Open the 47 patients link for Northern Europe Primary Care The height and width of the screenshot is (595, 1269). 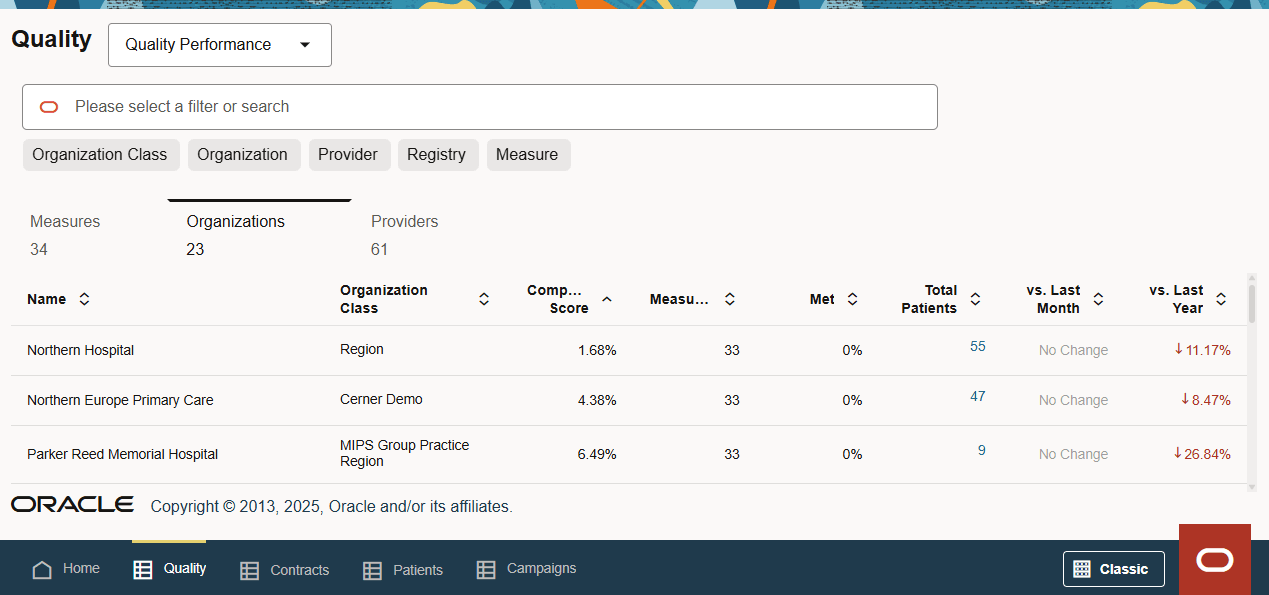(x=977, y=396)
